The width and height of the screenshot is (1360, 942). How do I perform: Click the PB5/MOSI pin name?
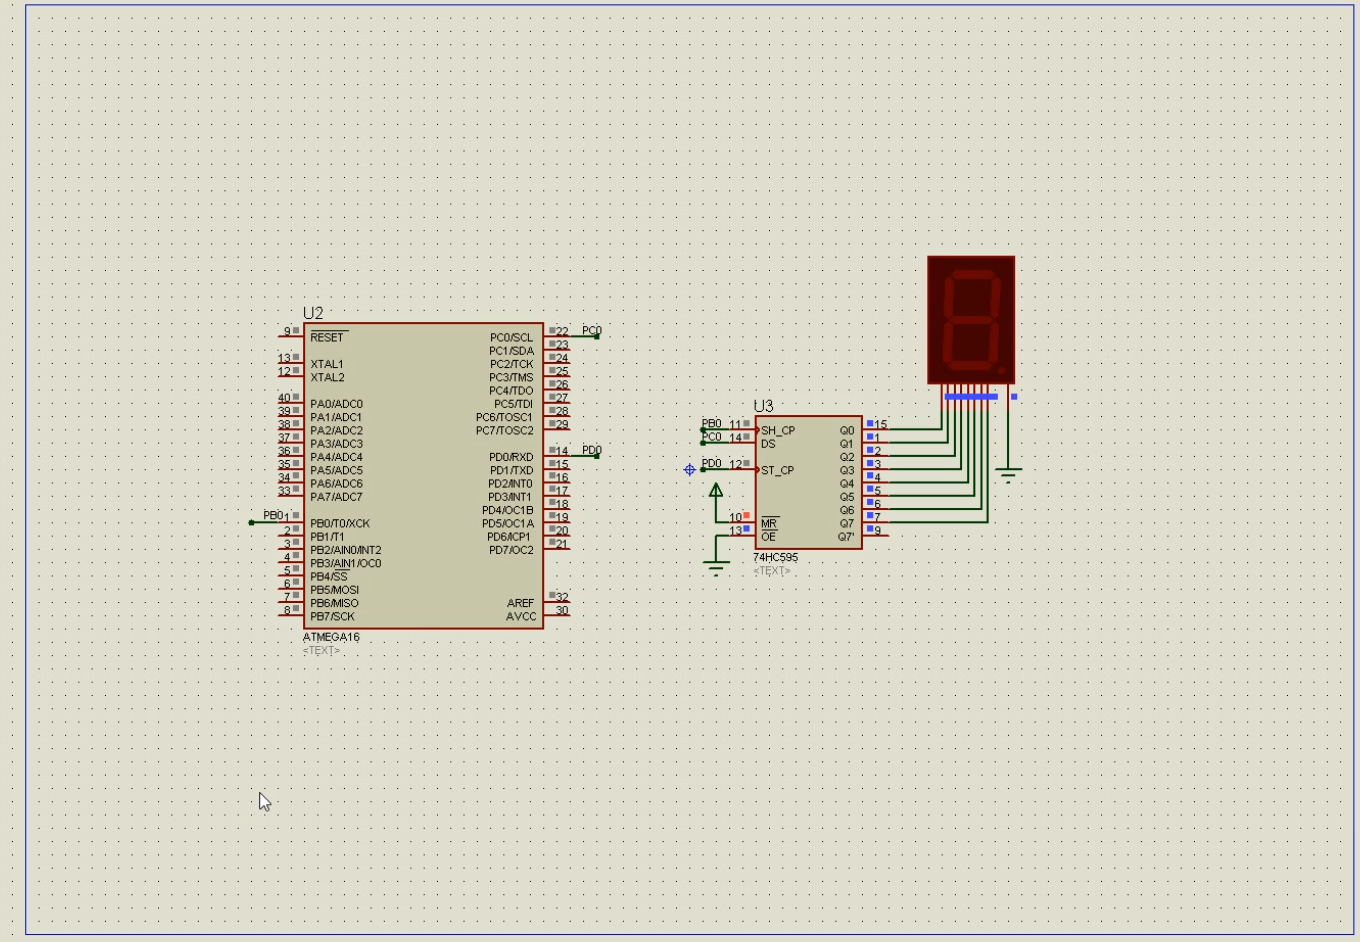334,590
